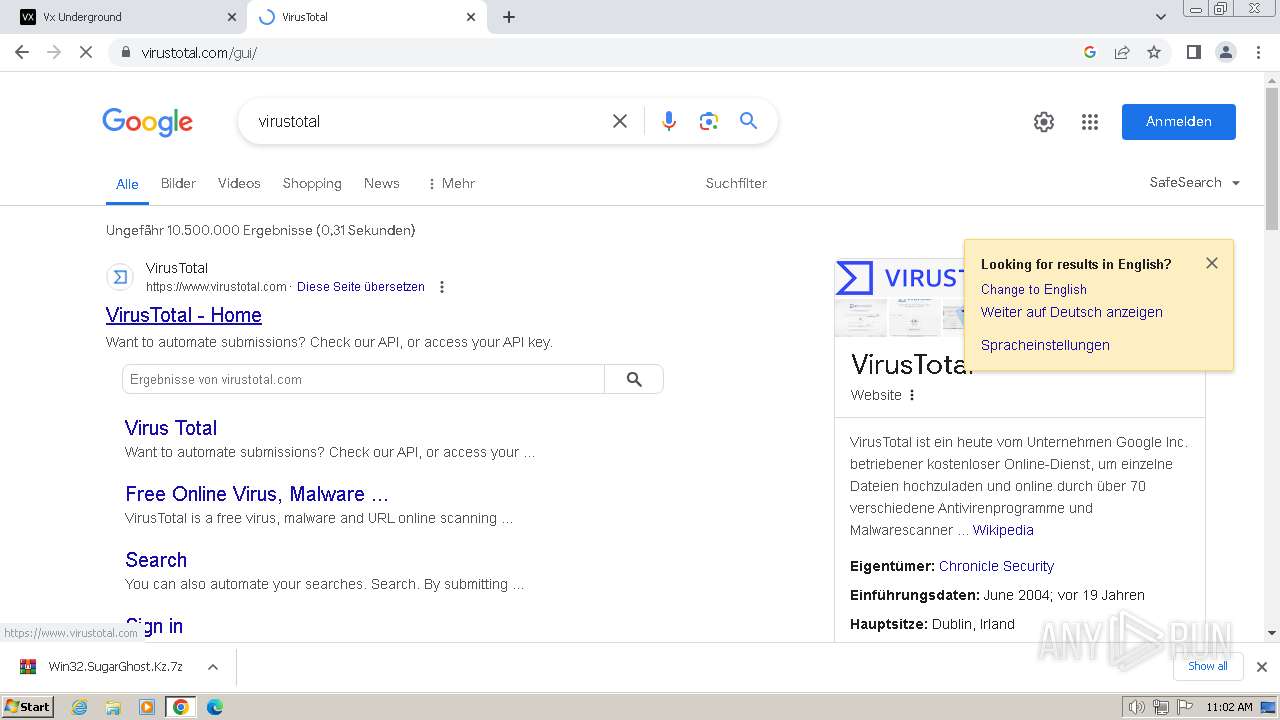Open the SafeSearch dropdown
1280x720 pixels.
(1195, 183)
